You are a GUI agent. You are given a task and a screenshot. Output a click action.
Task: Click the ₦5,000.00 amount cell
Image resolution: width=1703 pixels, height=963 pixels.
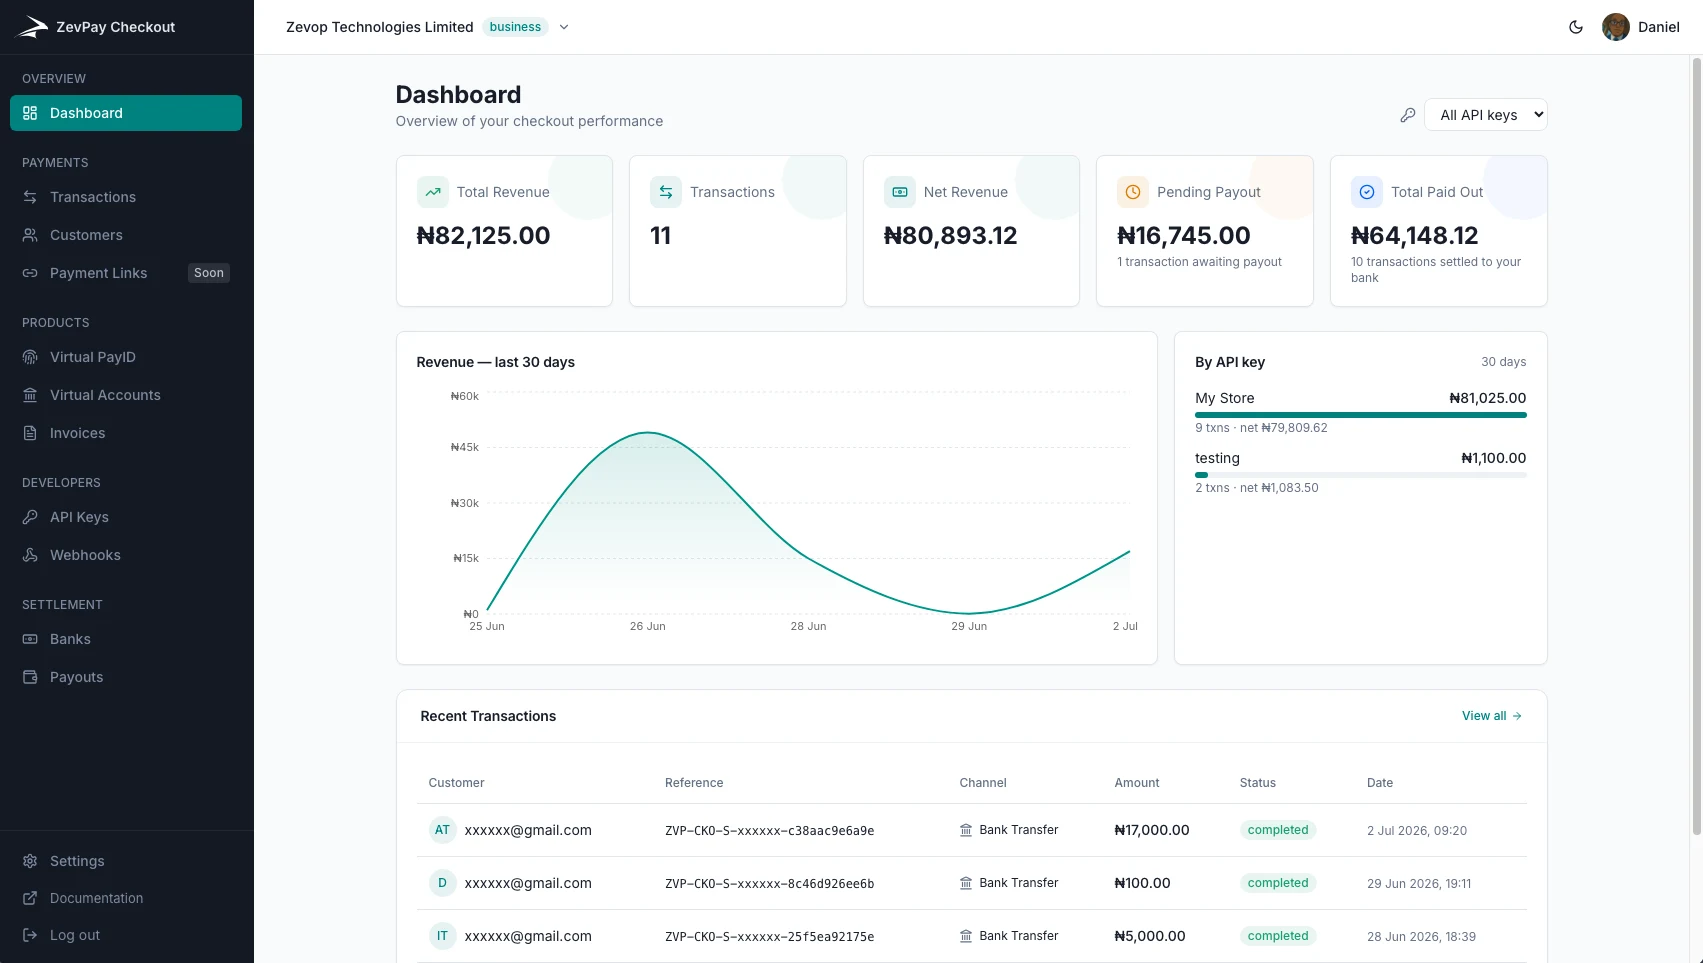[x=1150, y=936]
